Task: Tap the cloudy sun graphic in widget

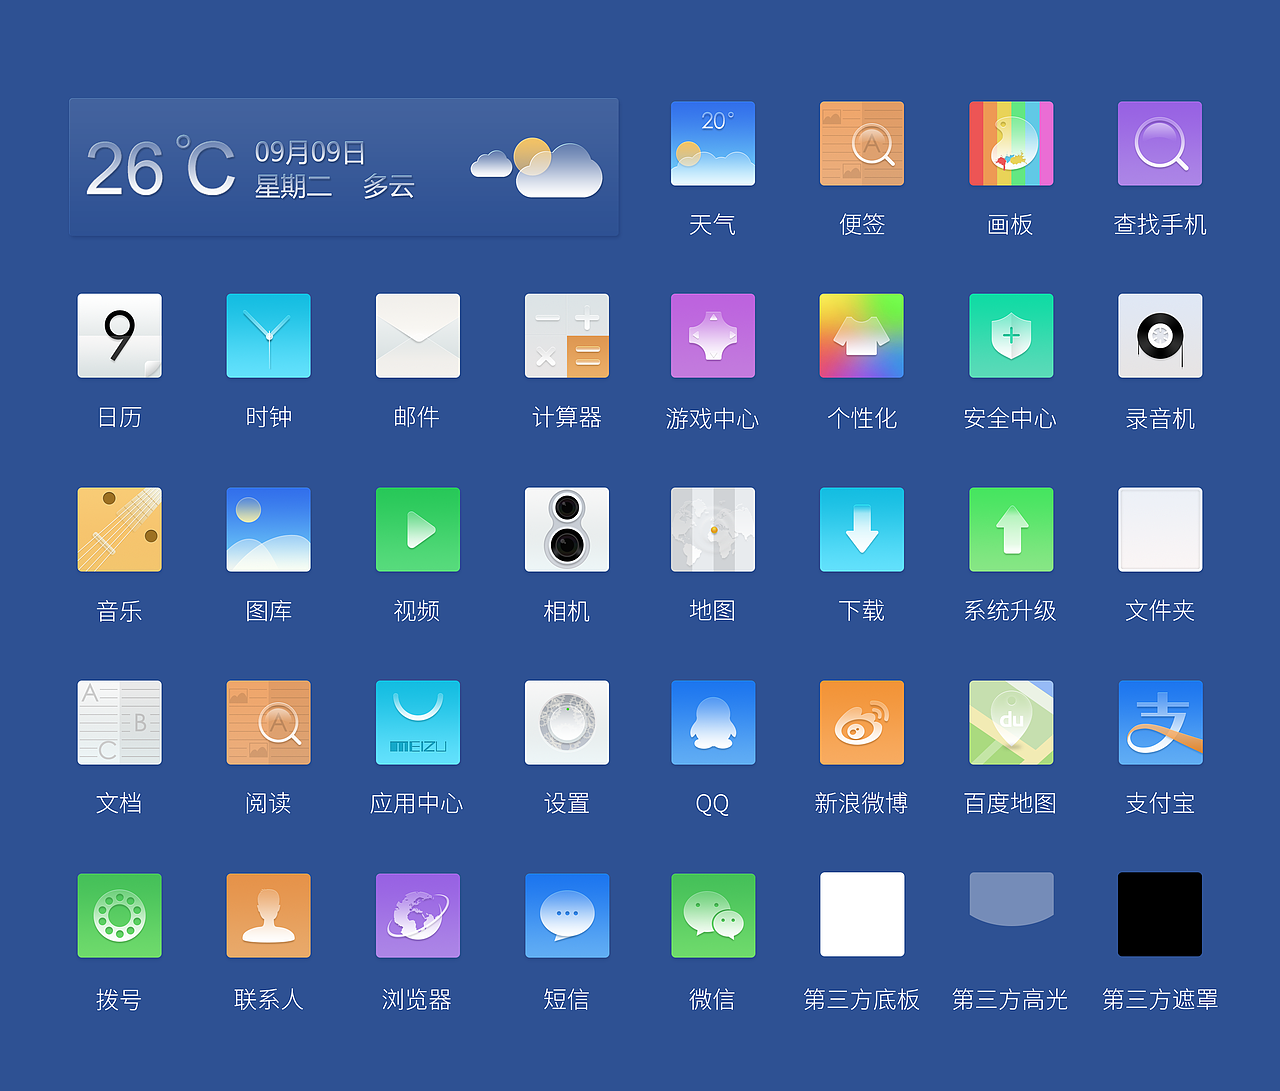Action: click(537, 168)
